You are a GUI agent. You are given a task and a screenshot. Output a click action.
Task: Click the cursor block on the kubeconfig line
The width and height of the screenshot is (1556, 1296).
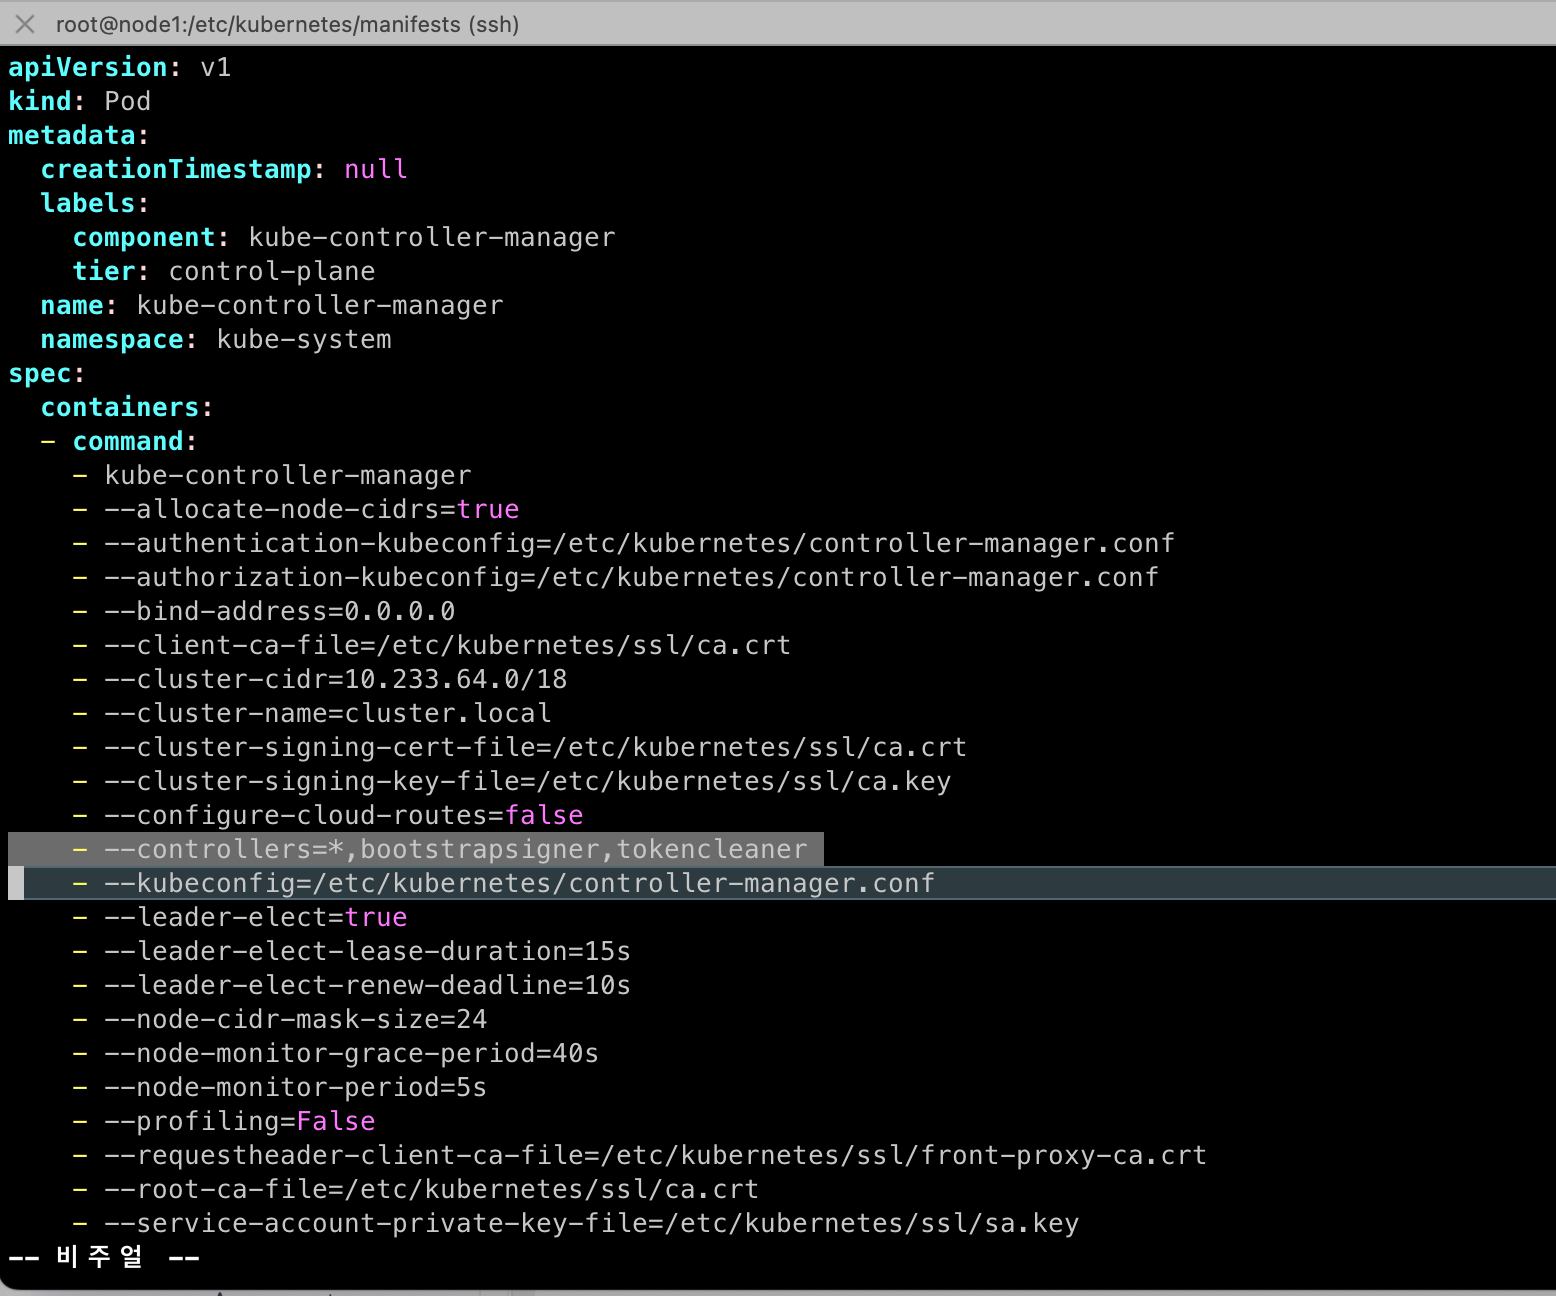pyautogui.click(x=16, y=883)
